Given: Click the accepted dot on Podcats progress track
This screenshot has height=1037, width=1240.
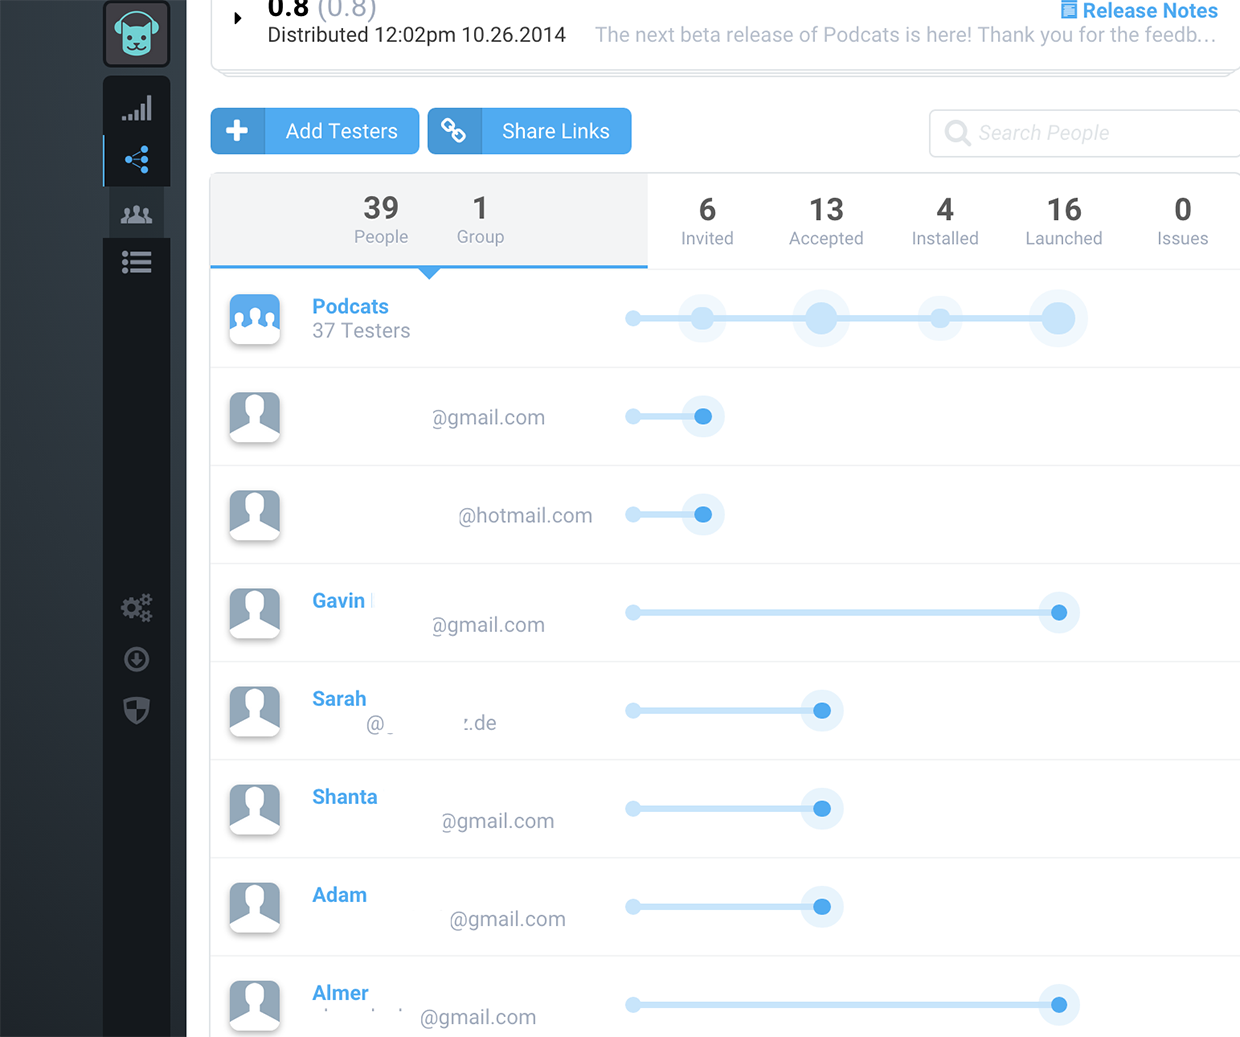Looking at the screenshot, I should (x=821, y=319).
